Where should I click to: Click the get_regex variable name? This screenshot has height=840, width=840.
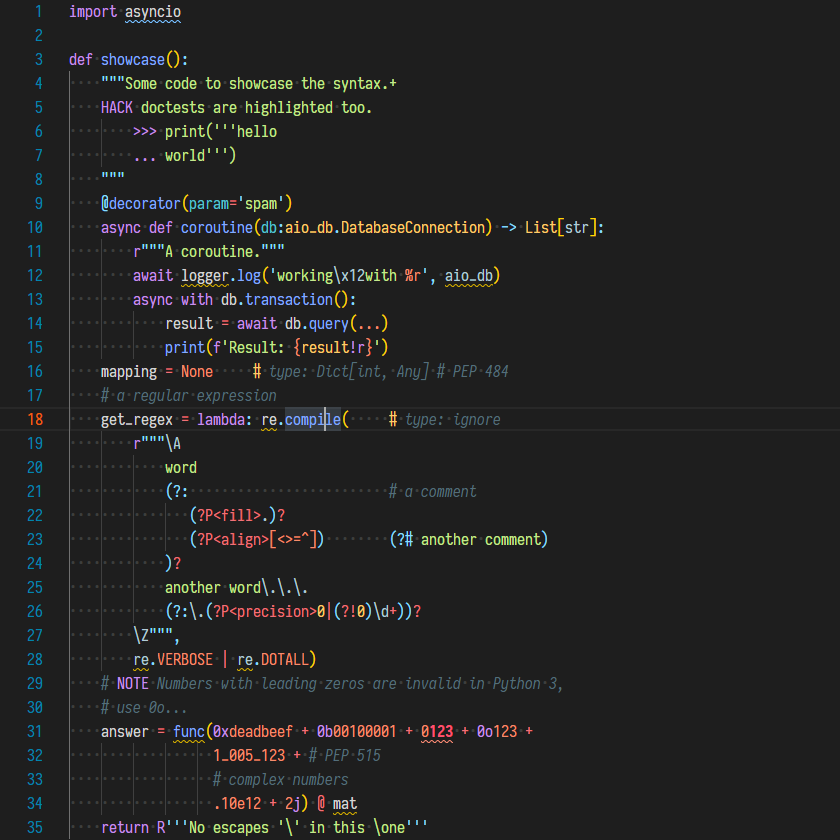(136, 419)
